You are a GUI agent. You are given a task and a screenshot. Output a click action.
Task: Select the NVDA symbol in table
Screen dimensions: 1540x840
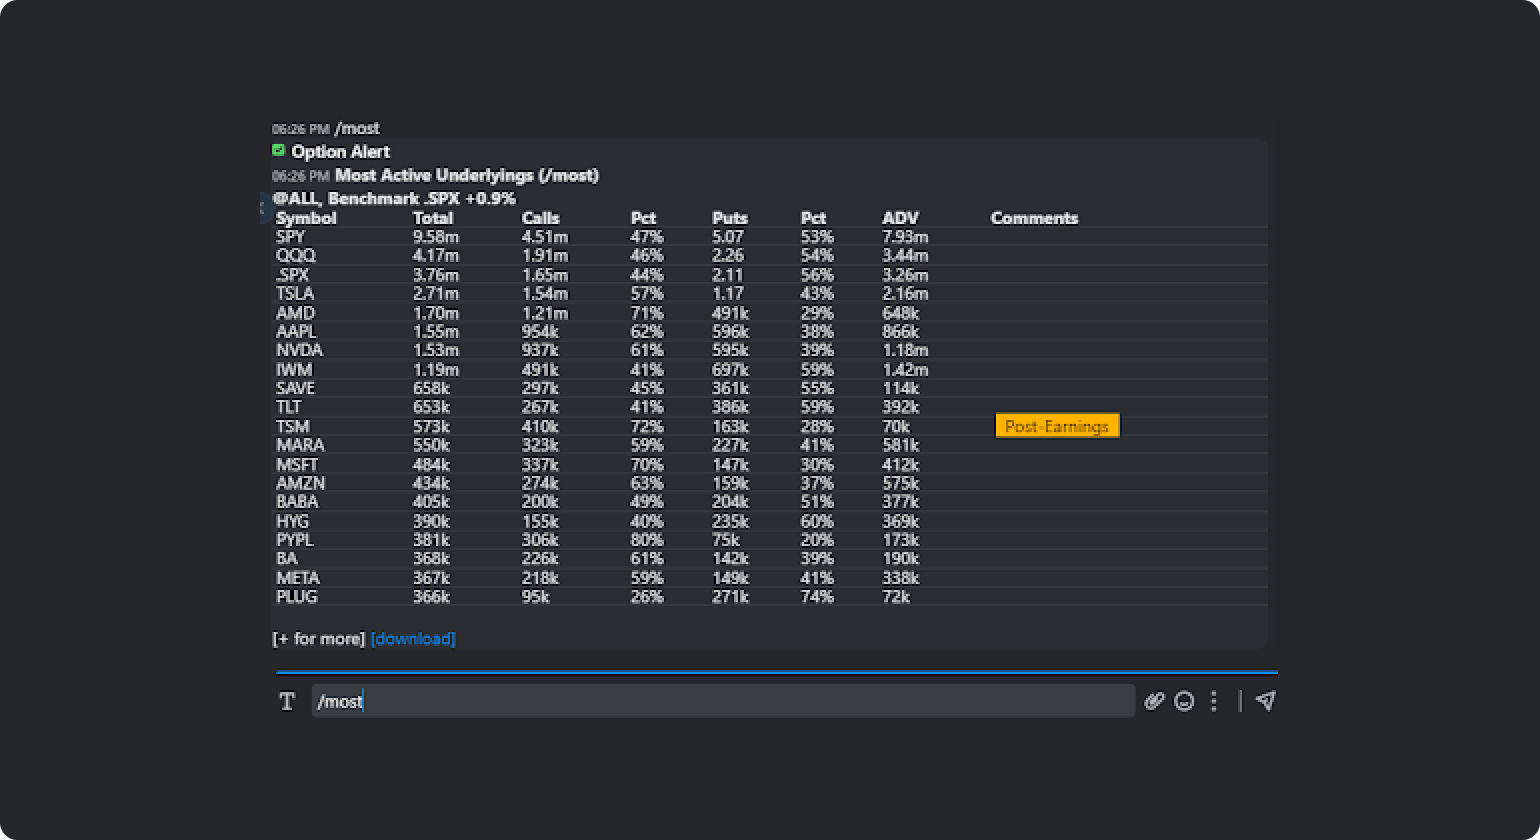point(299,350)
